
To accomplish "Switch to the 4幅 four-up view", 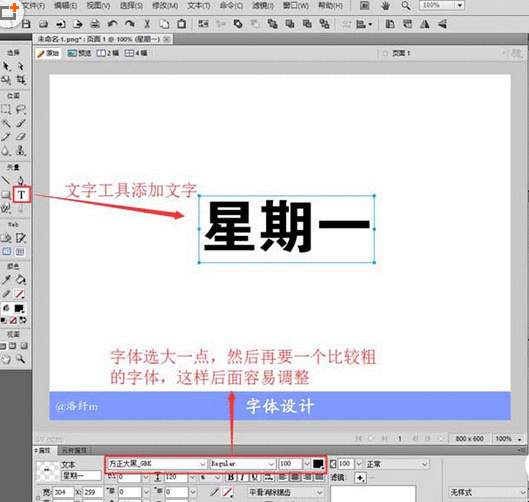I will tap(136, 53).
